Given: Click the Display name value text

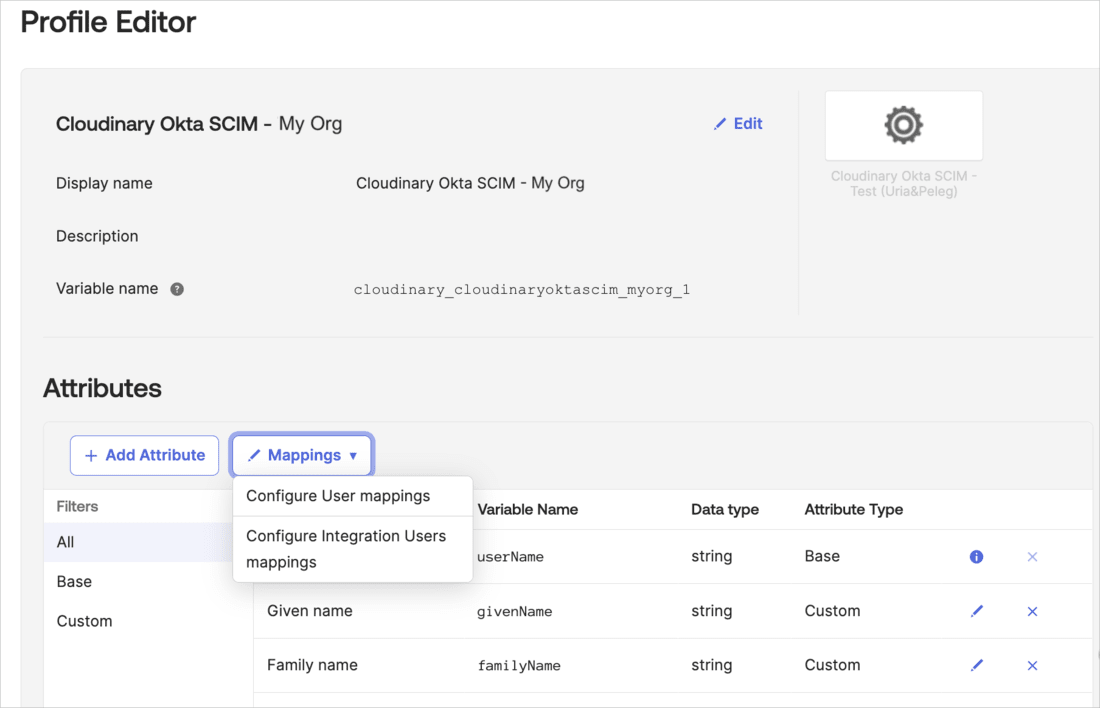Looking at the screenshot, I should (470, 183).
